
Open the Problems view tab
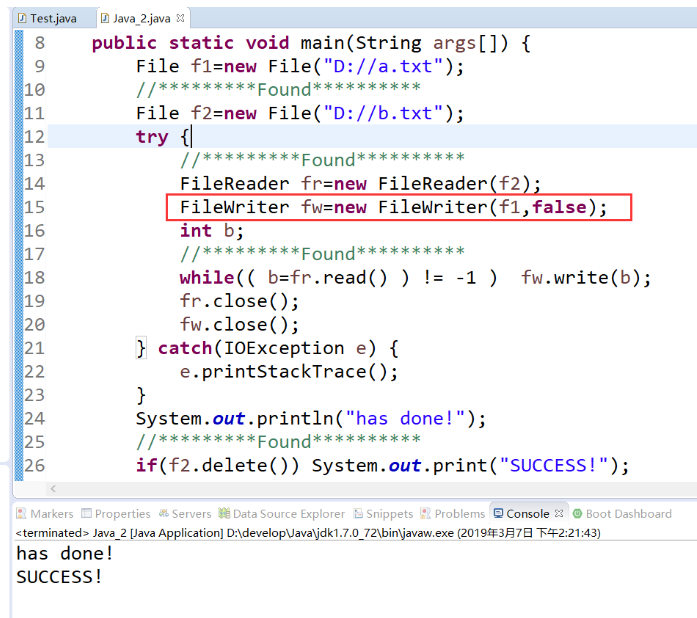pos(459,513)
